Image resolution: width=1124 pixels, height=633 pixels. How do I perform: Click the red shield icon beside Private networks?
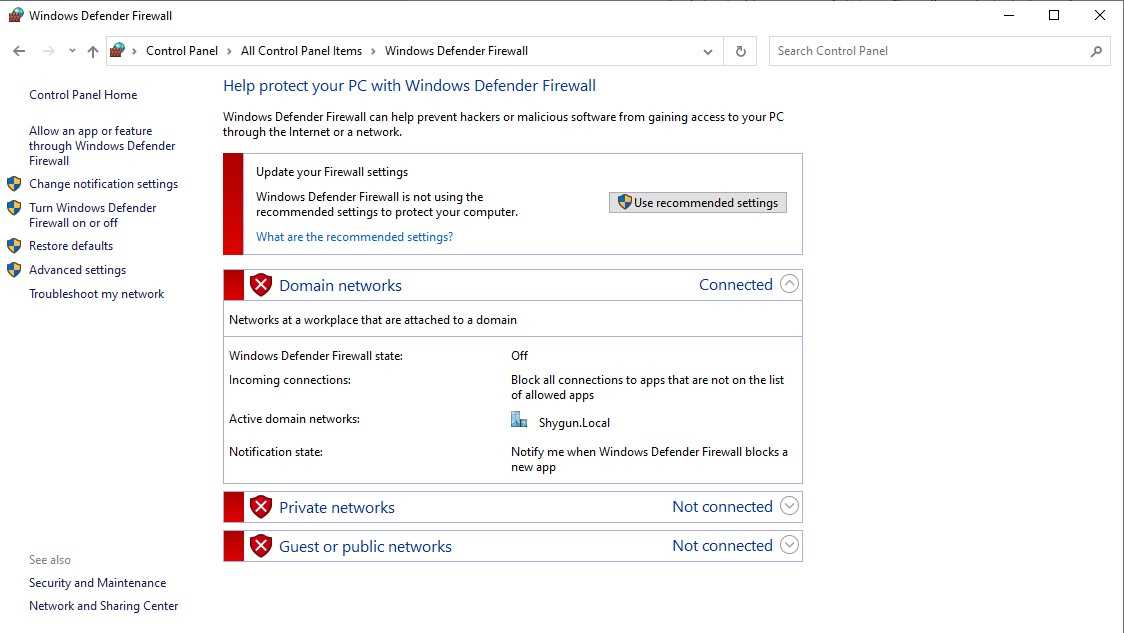(x=261, y=507)
